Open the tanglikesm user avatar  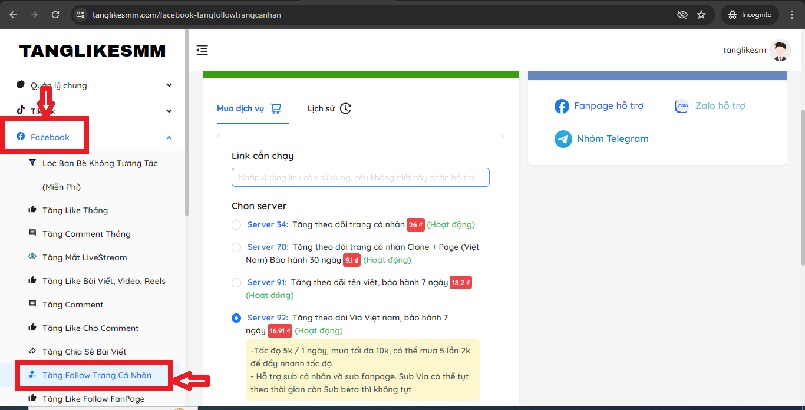[780, 50]
